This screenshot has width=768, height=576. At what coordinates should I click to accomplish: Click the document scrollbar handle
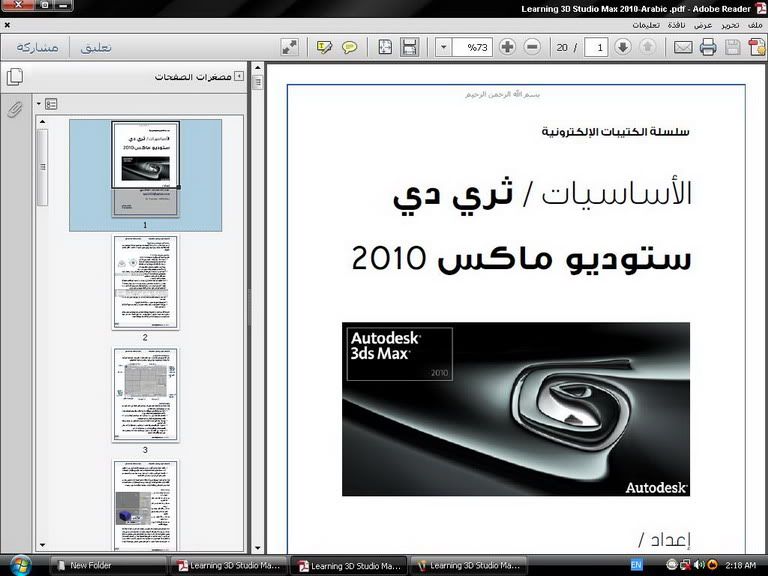[258, 82]
